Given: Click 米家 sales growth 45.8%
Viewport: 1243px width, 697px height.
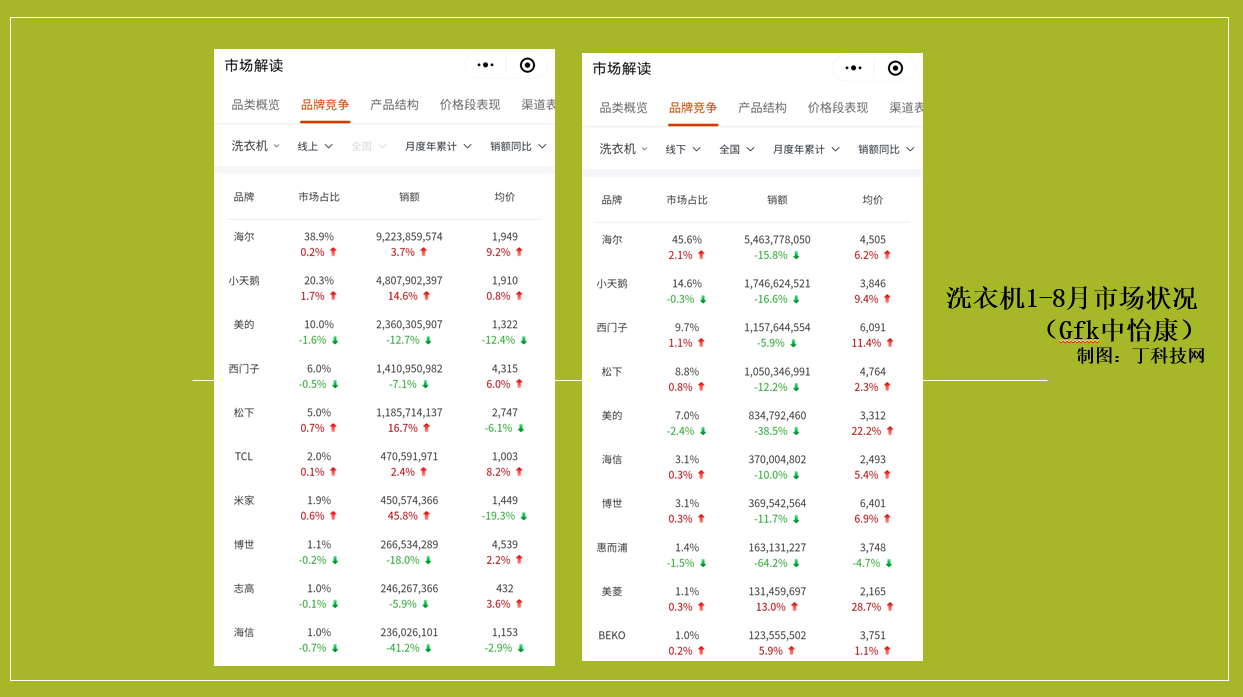Looking at the screenshot, I should coord(403,516).
